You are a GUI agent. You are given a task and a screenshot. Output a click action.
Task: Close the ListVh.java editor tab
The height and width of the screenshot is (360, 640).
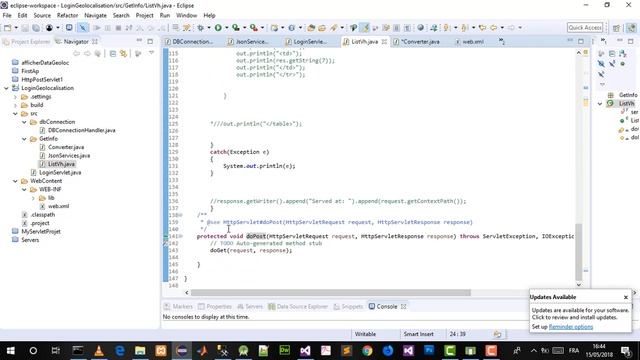(x=384, y=42)
